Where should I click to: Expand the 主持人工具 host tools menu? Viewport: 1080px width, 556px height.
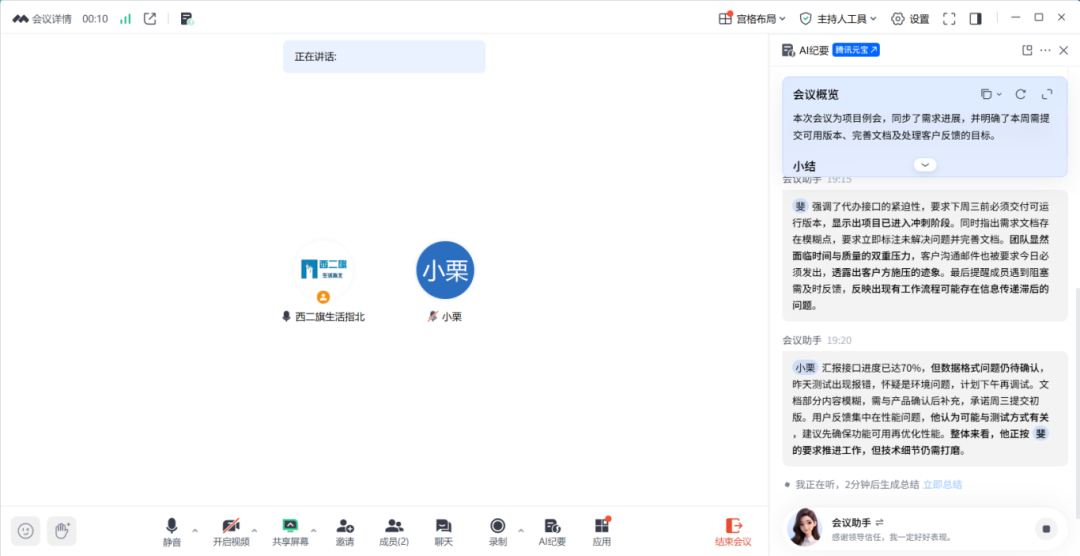[x=838, y=19]
